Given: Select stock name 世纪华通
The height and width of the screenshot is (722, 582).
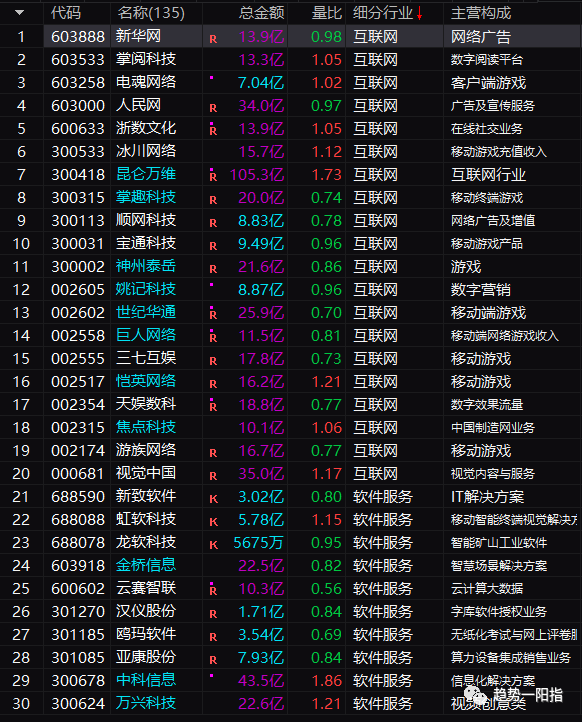Looking at the screenshot, I should [146, 312].
